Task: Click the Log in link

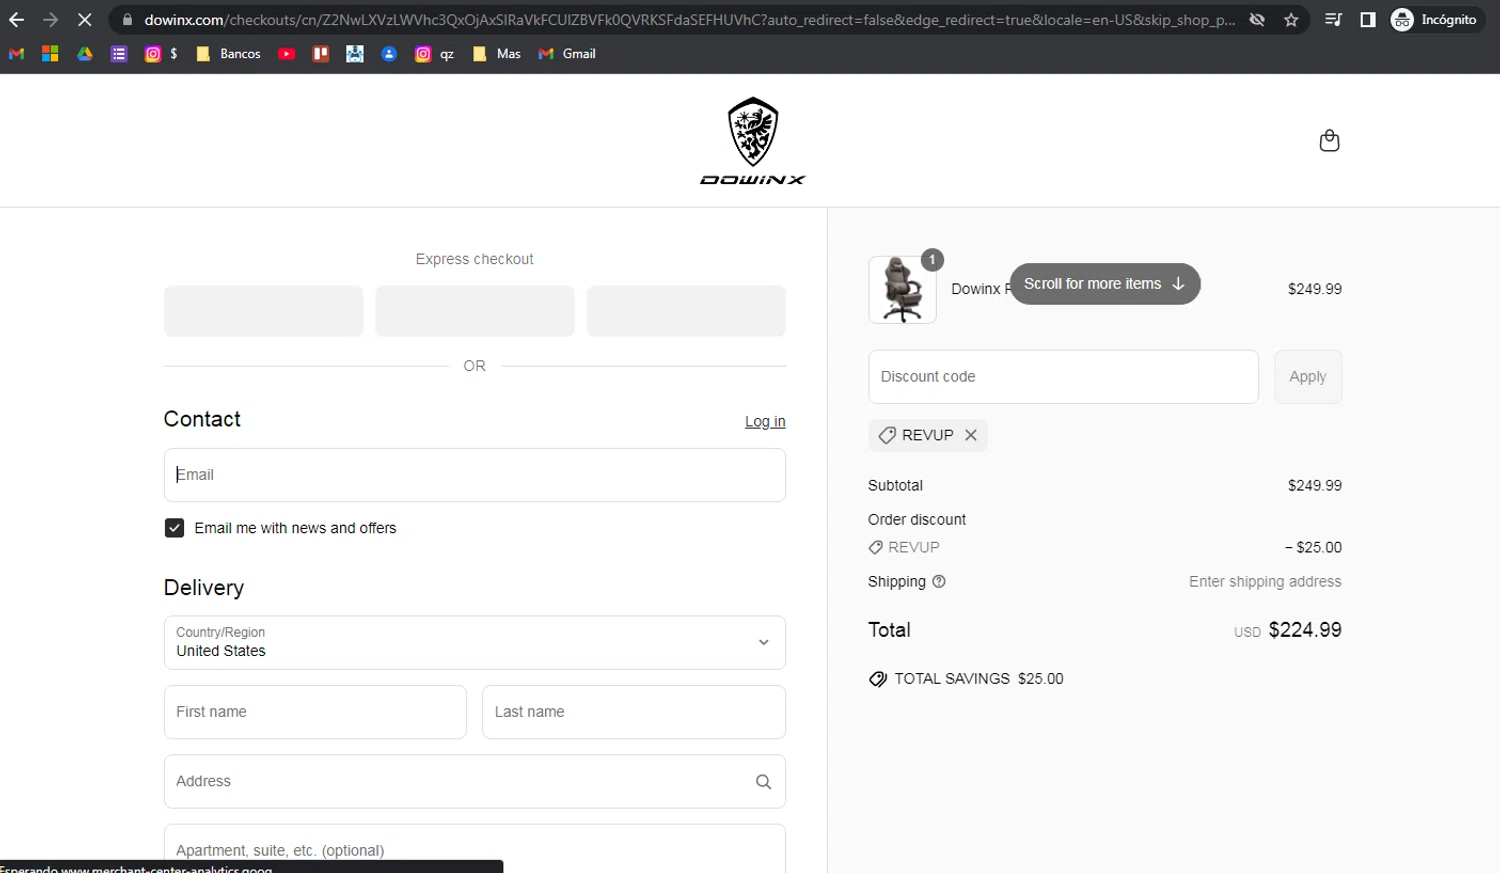Action: pyautogui.click(x=765, y=422)
